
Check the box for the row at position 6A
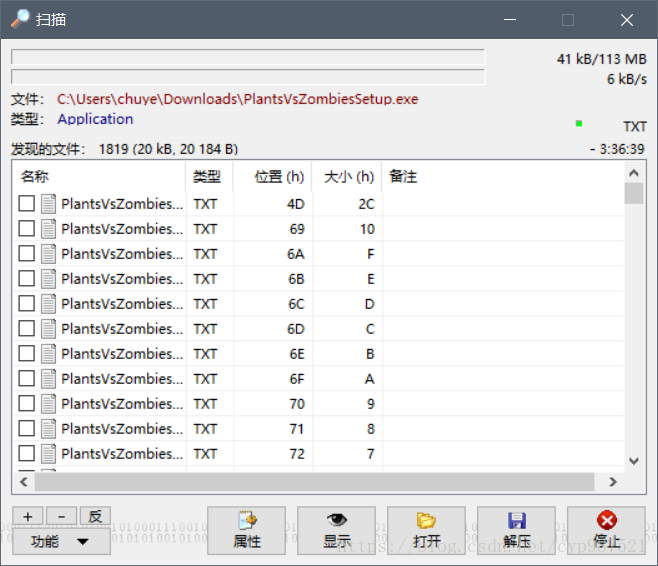coord(26,254)
